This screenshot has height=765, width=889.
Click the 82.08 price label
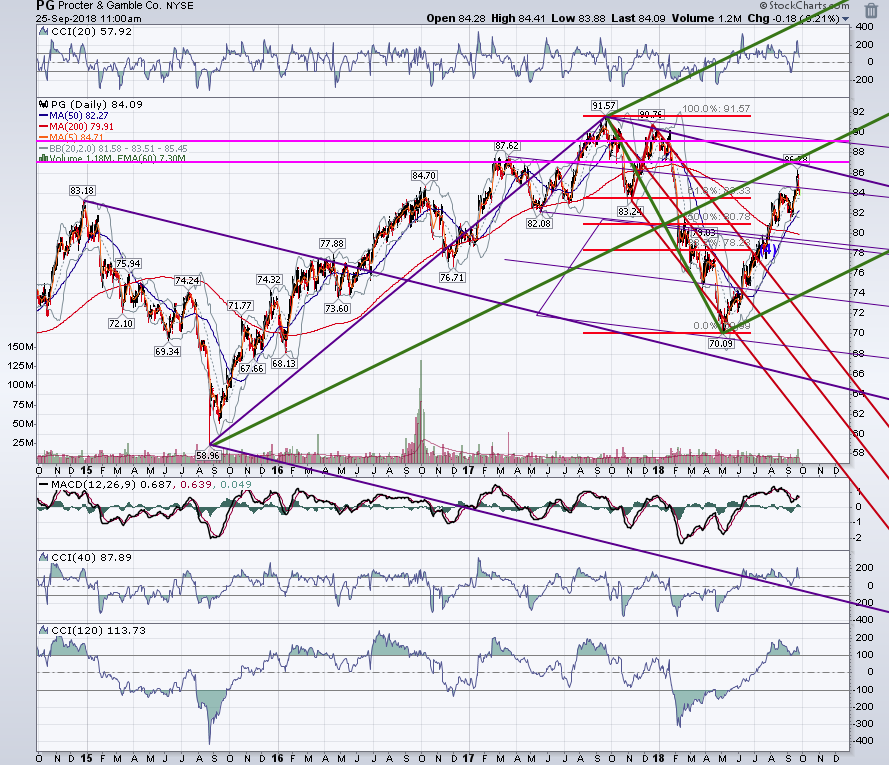pos(539,223)
